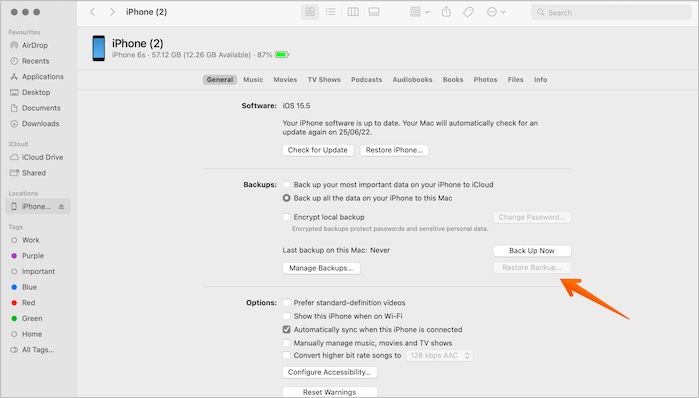Open the 128 kbps AAC dropdown
The image size is (699, 398).
click(440, 356)
